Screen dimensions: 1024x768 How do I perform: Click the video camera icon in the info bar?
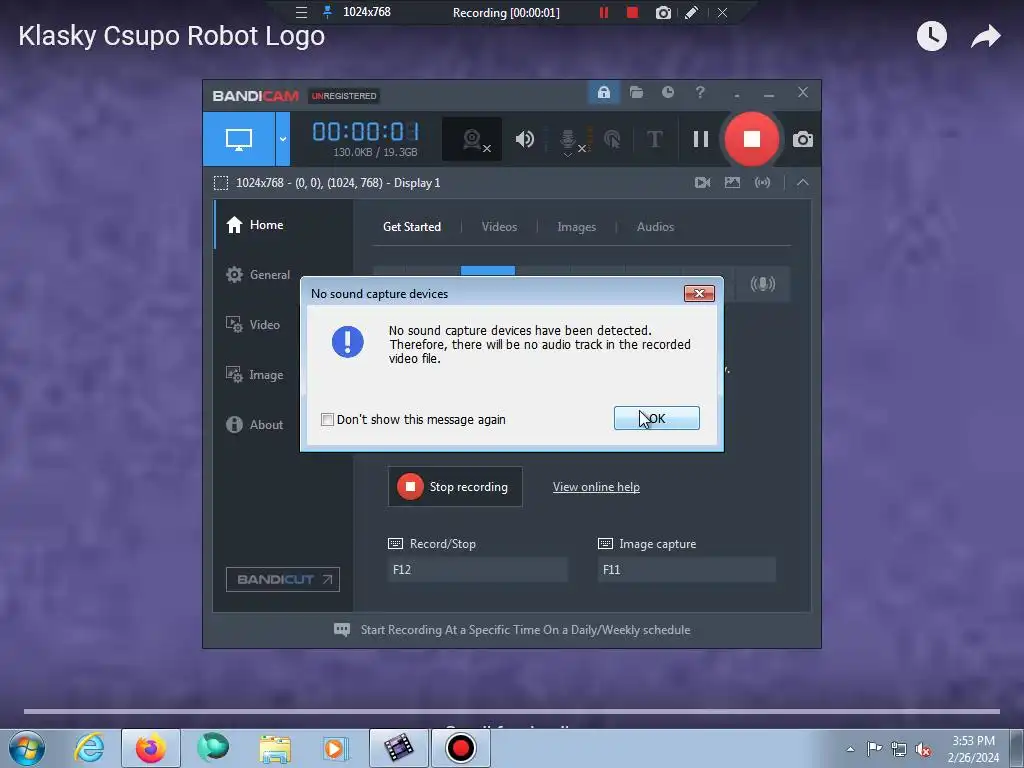coord(703,183)
